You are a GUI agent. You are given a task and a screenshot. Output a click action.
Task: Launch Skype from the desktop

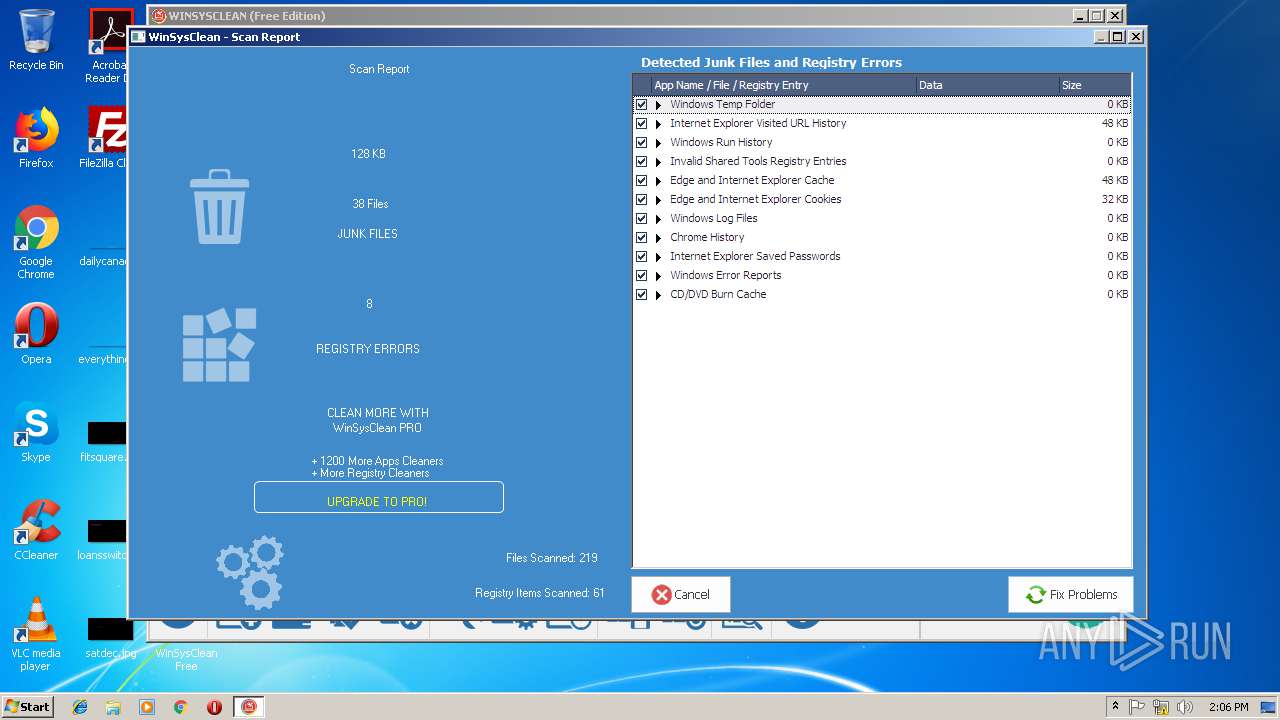(x=36, y=432)
